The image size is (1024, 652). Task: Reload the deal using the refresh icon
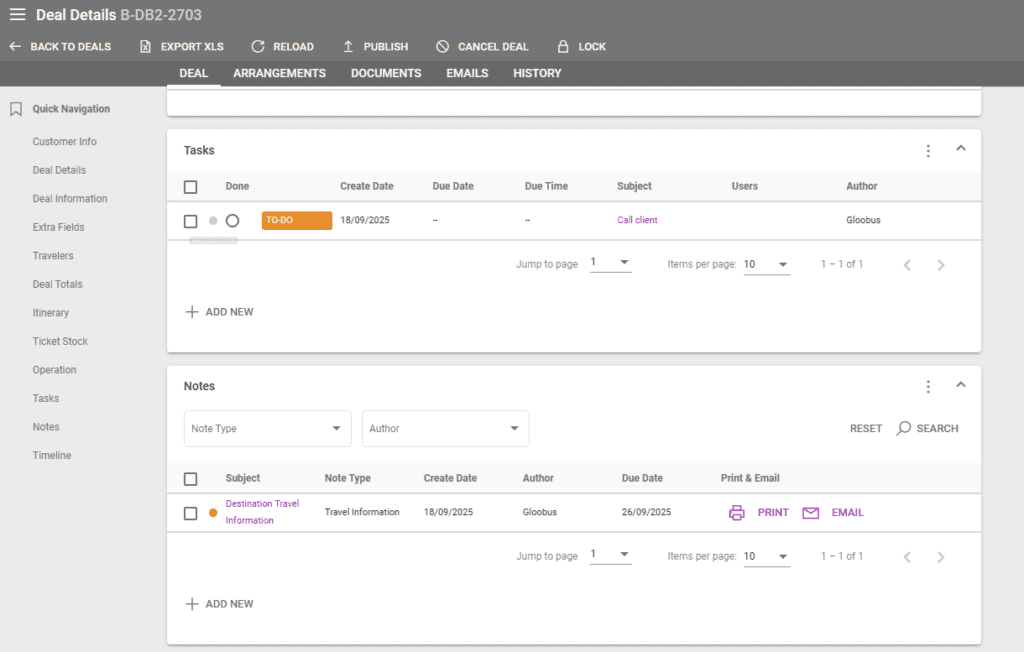click(x=258, y=46)
